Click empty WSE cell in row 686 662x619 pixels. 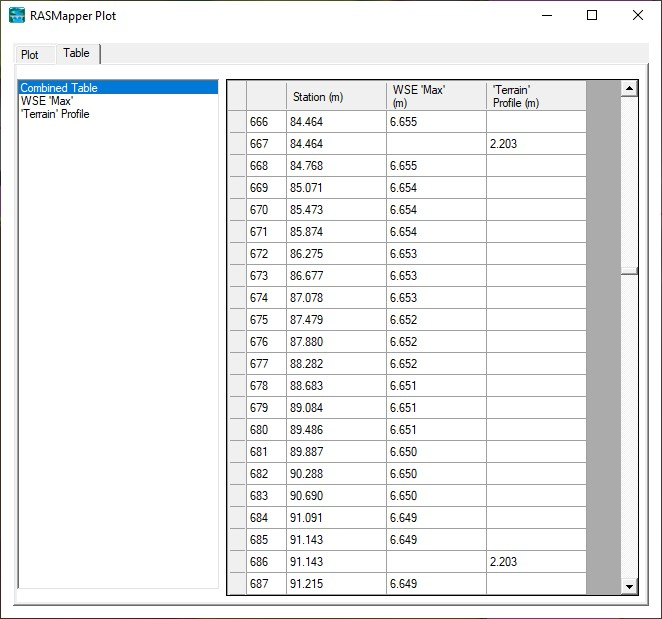tap(436, 562)
